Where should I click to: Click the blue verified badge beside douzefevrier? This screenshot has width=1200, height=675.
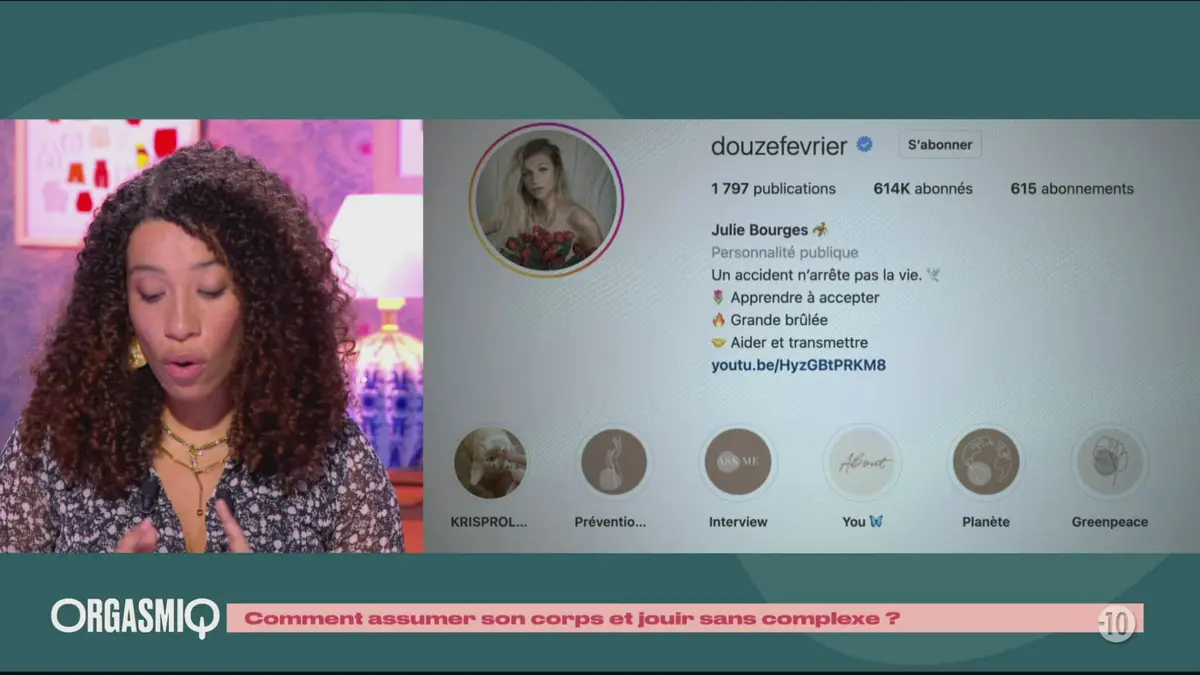[x=864, y=145]
